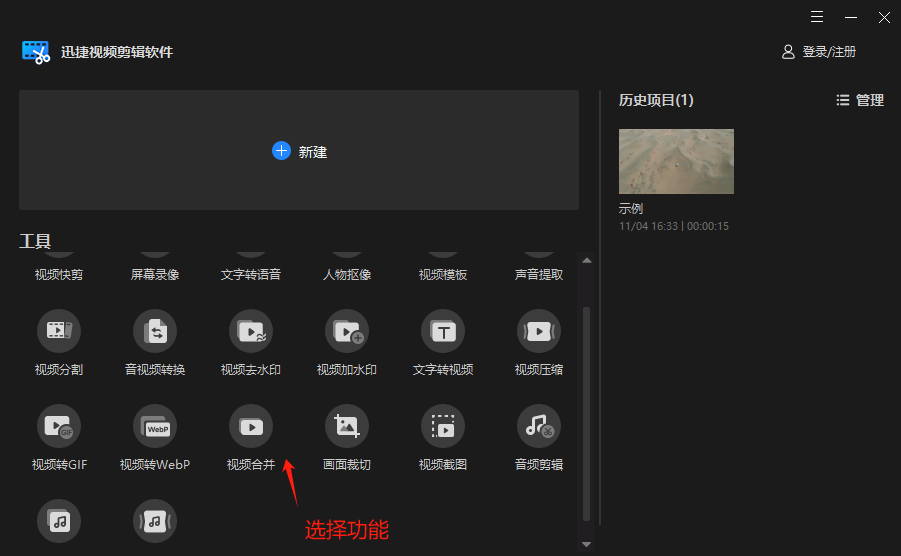Screen dimensions: 901x556
Task: Click the tools scrollbar down arrow
Action: (586, 544)
